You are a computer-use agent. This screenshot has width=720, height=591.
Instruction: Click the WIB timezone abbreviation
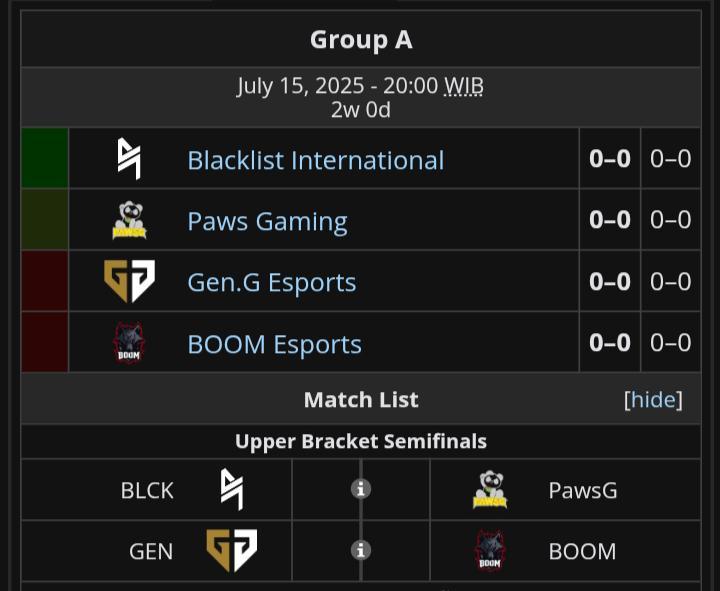pyautogui.click(x=464, y=86)
